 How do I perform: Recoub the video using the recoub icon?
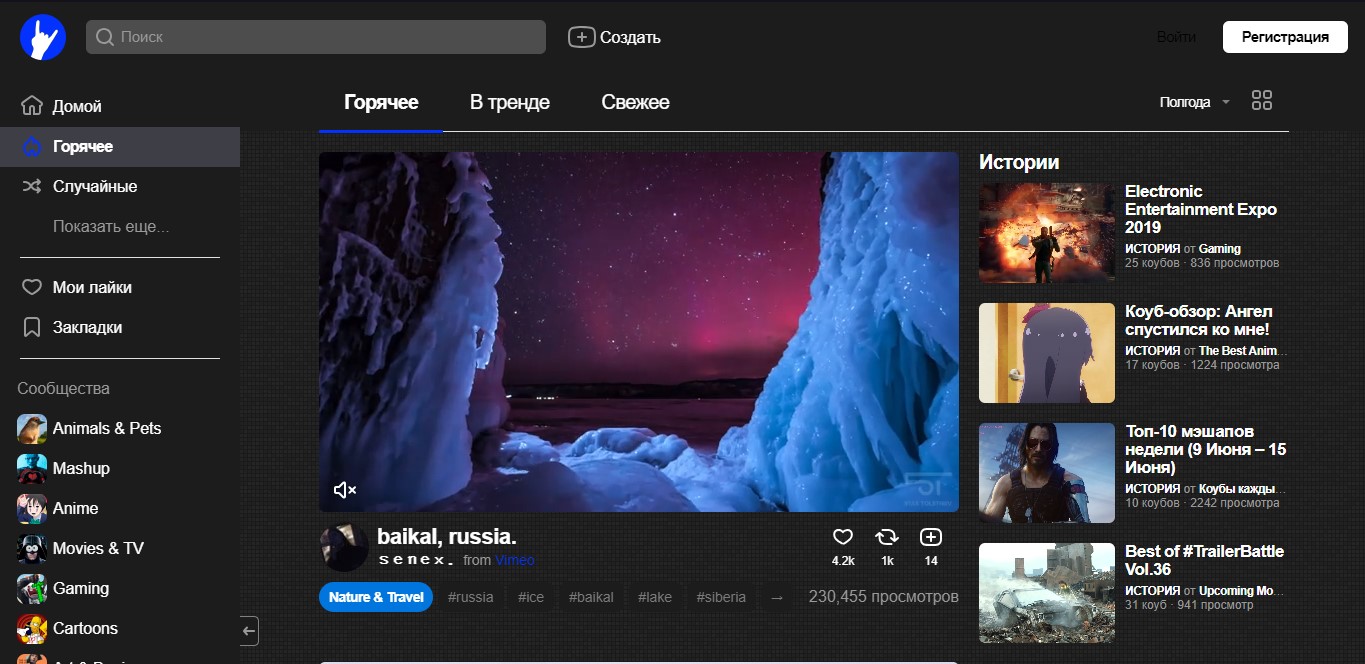click(x=886, y=537)
